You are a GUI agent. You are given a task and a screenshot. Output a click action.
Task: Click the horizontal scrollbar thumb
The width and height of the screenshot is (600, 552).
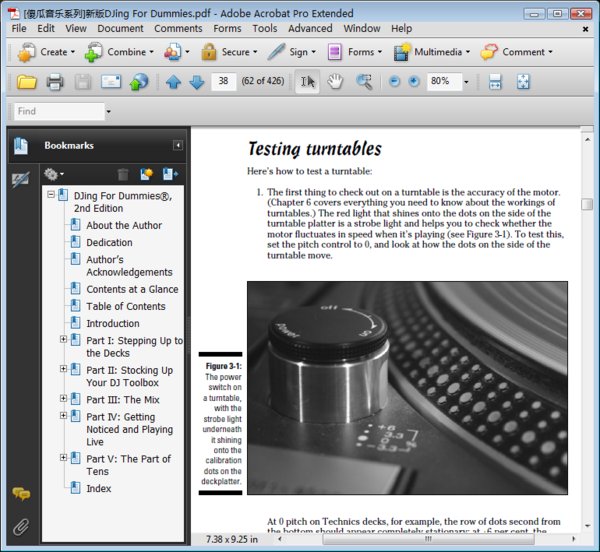(428, 539)
